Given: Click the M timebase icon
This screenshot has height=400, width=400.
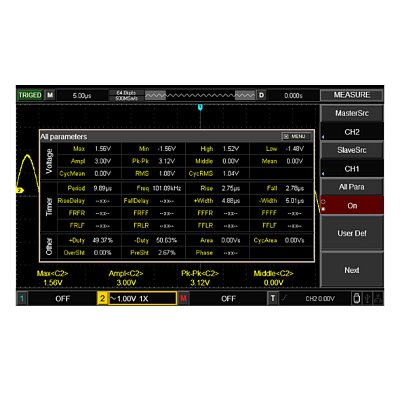Looking at the screenshot, I should click(50, 95).
